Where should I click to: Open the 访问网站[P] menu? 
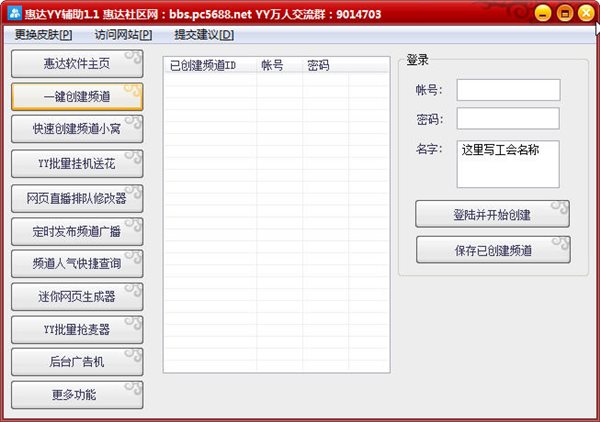coord(123,35)
